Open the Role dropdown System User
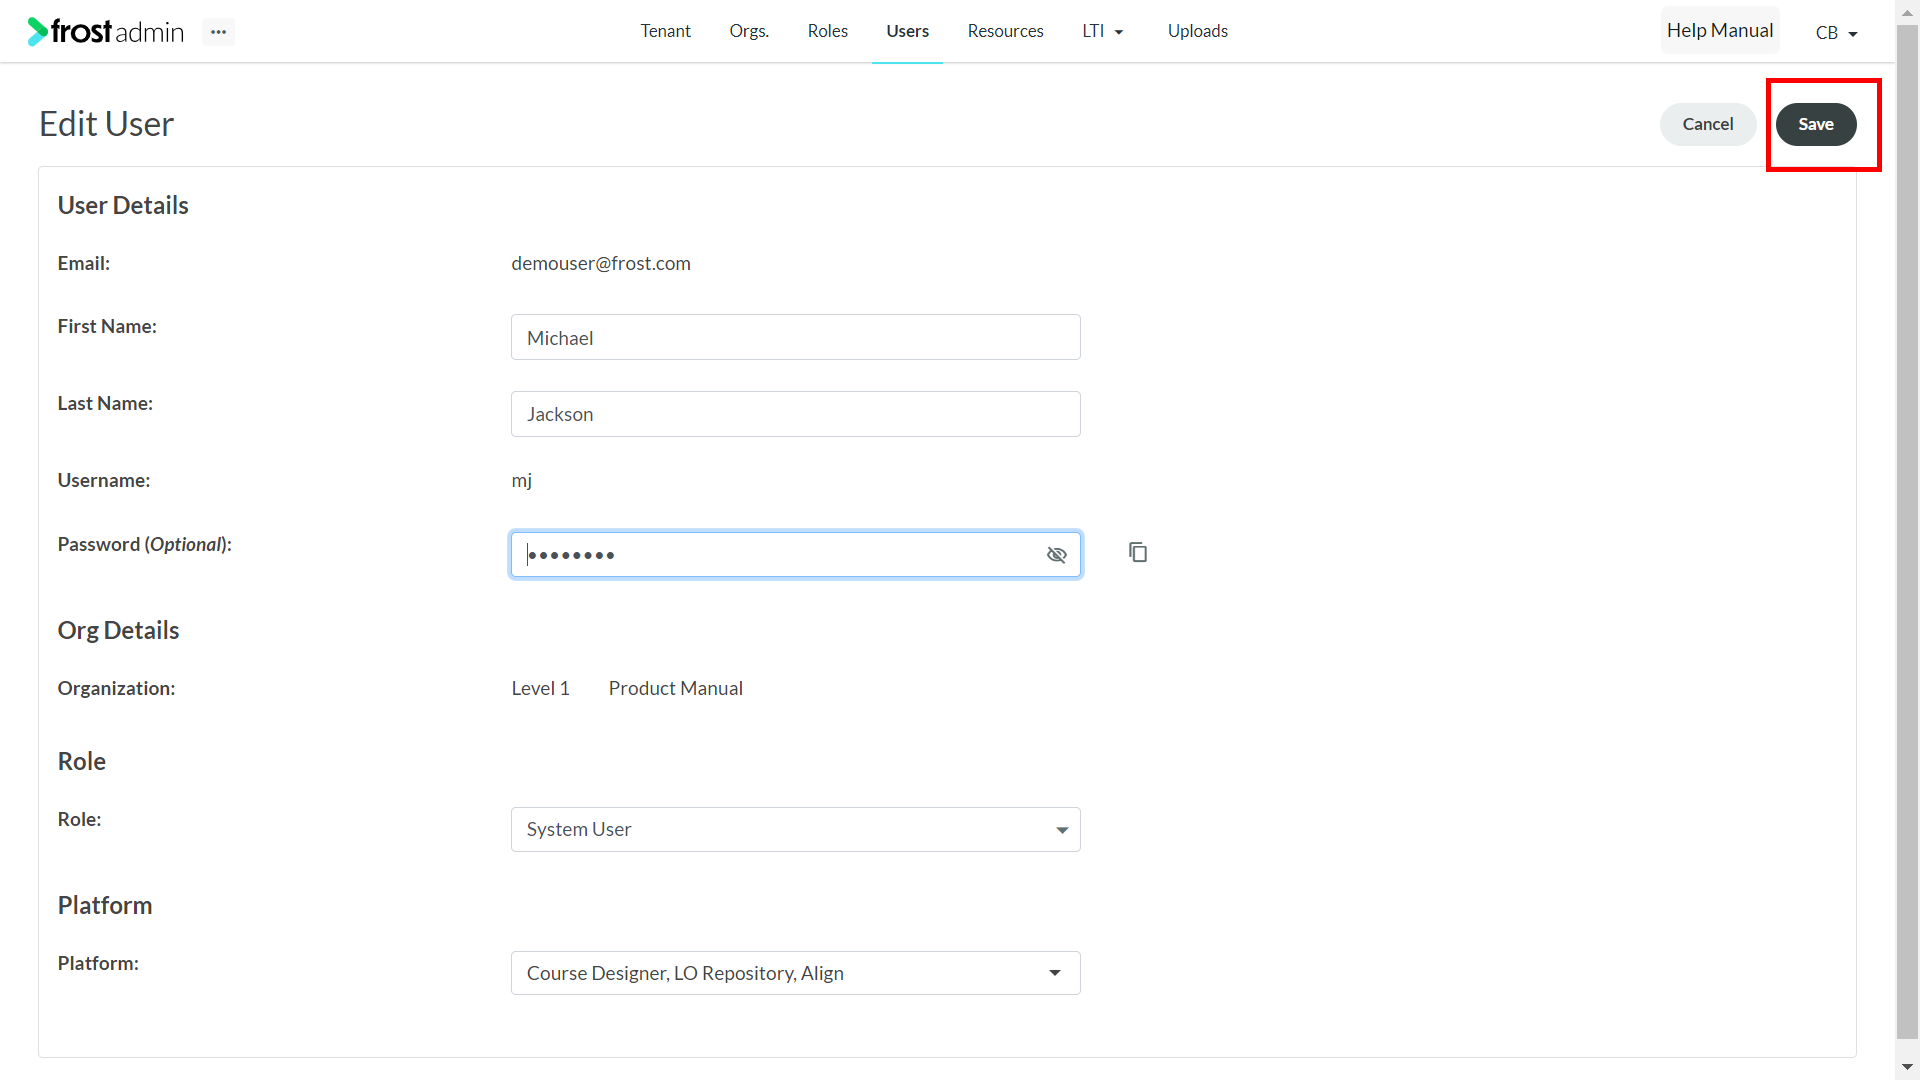The image size is (1920, 1080). (x=796, y=829)
